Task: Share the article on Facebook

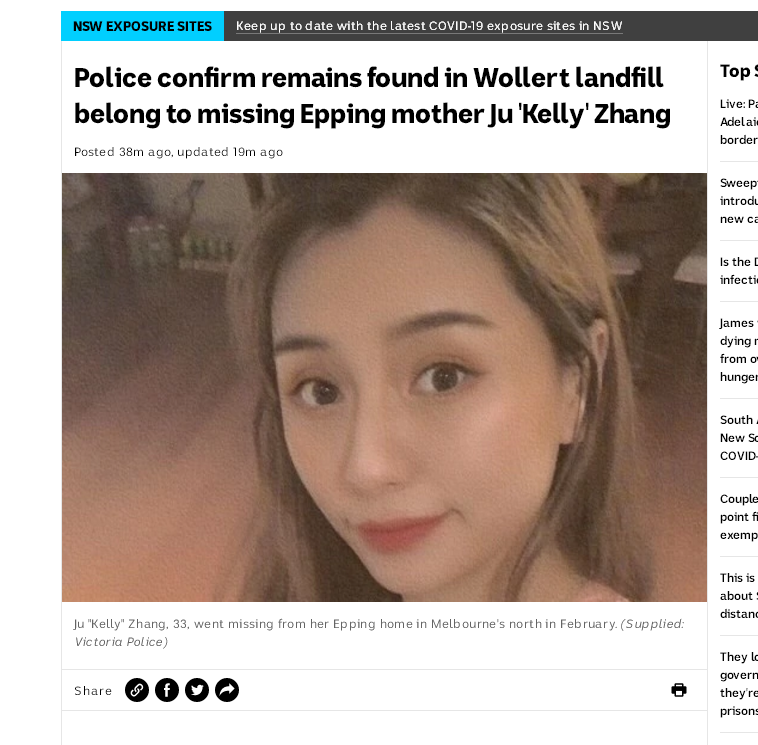Action: click(x=167, y=690)
